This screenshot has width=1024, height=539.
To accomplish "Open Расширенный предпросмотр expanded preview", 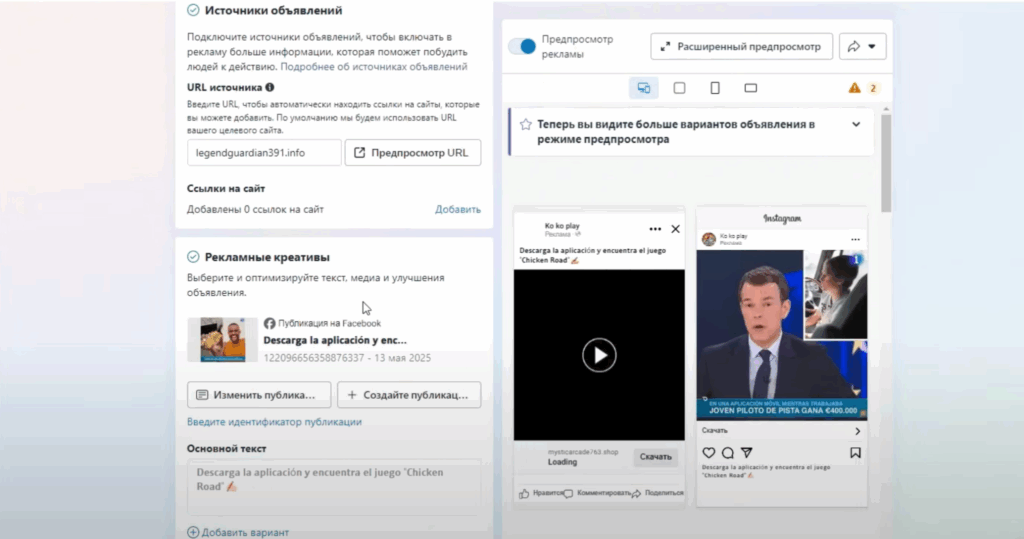I will pyautogui.click(x=742, y=46).
